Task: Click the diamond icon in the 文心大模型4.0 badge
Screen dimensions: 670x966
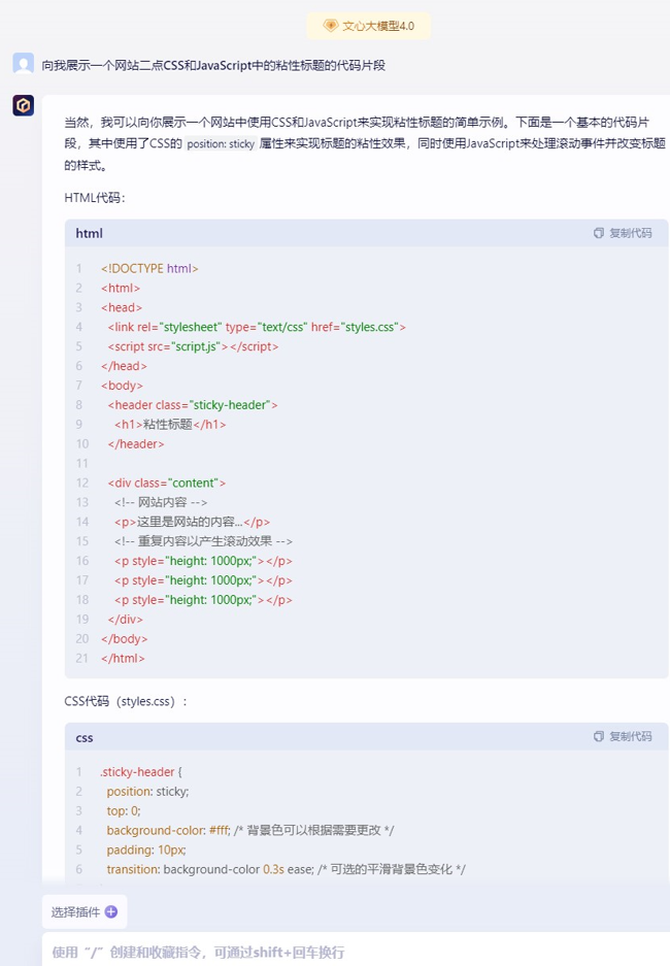Action: pyautogui.click(x=329, y=26)
